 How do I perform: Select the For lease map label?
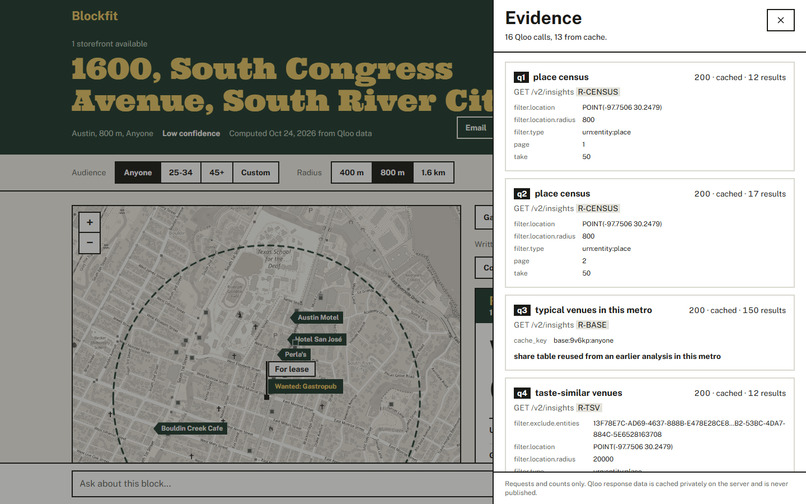pyautogui.click(x=291, y=369)
